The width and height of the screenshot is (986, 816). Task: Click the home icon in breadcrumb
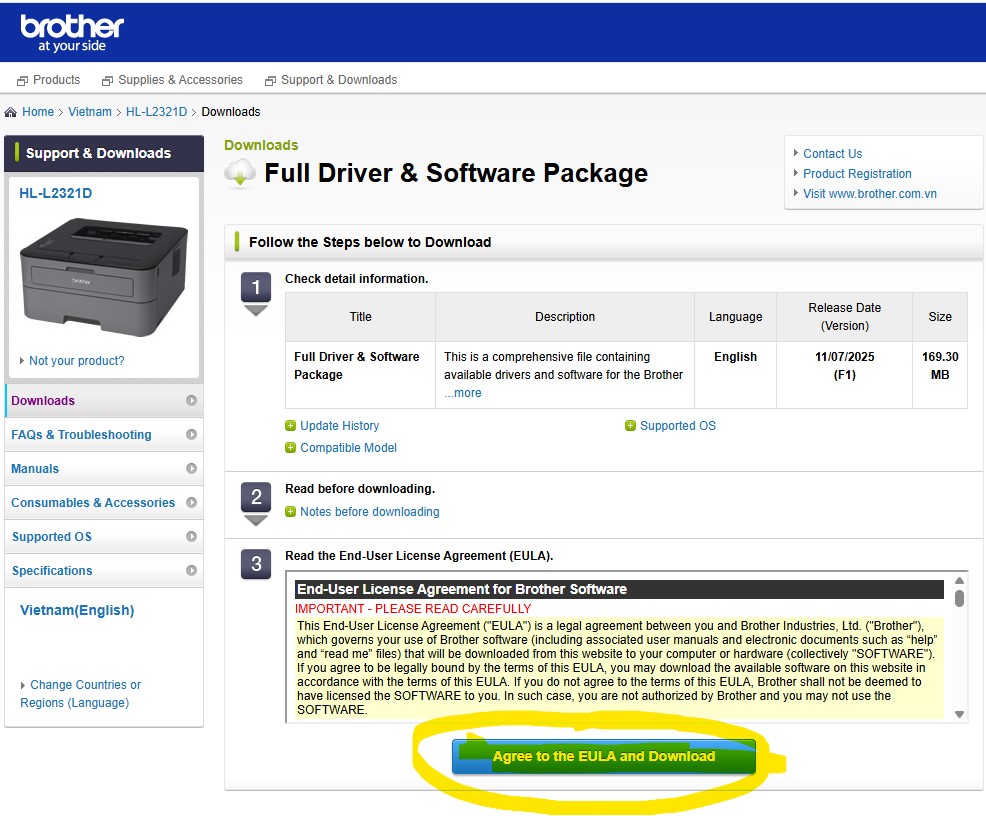[x=11, y=112]
